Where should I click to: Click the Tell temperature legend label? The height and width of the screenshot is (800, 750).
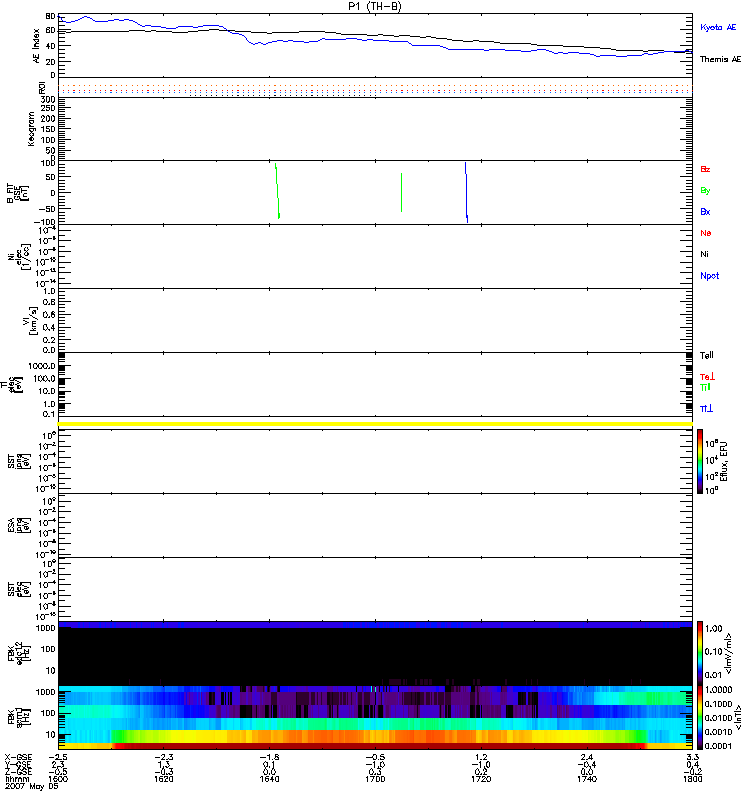point(707,355)
